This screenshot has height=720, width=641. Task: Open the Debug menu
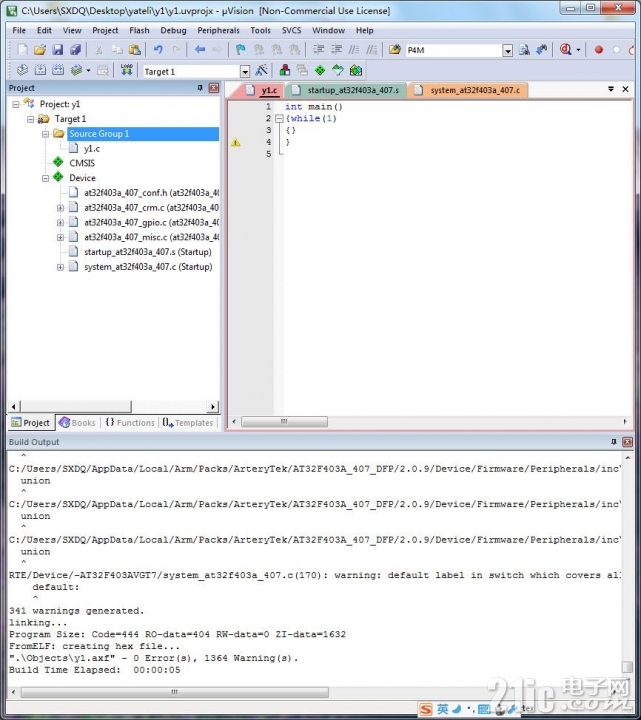coord(173,30)
